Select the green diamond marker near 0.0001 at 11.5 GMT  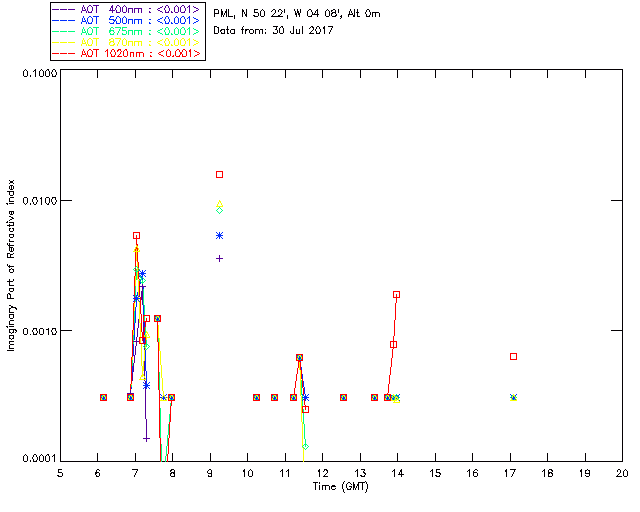305,447
